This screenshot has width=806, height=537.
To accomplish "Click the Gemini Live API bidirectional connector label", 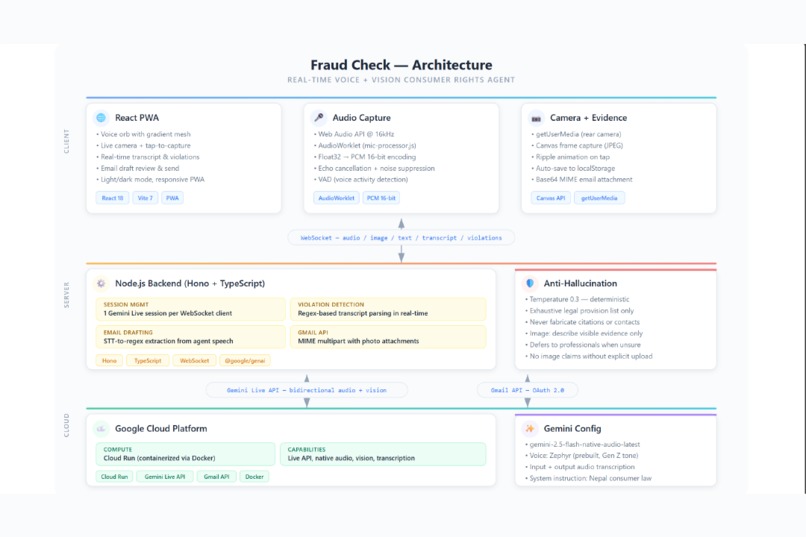I will 307,391.
